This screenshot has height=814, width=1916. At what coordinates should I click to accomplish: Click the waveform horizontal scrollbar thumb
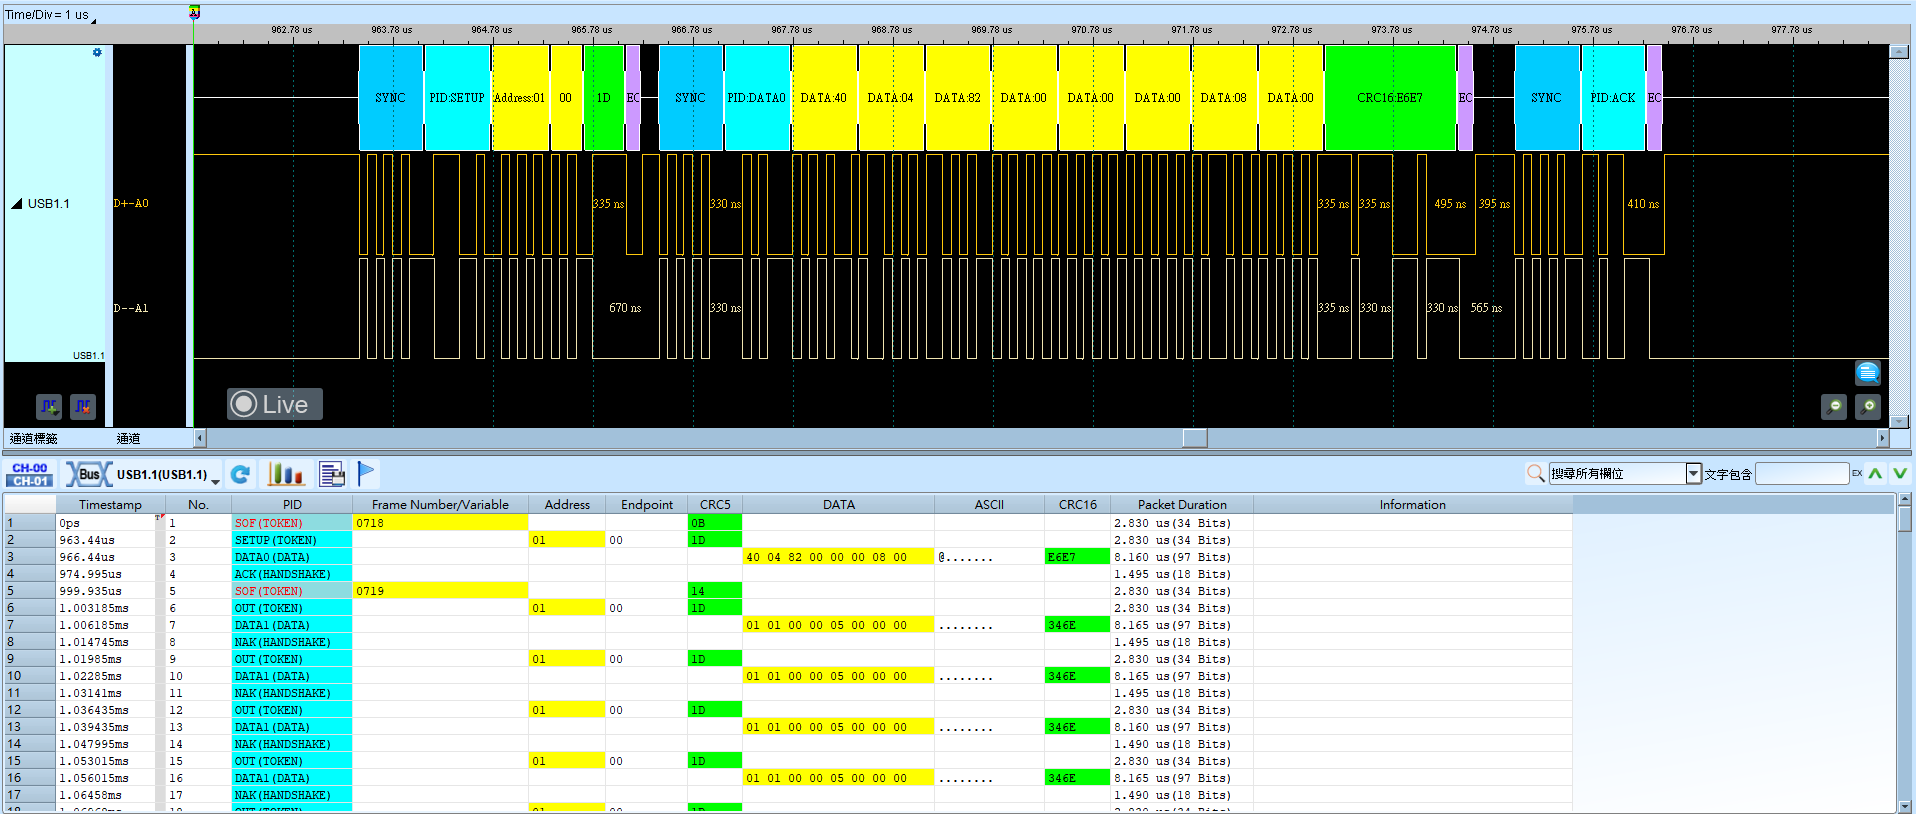click(x=1195, y=438)
